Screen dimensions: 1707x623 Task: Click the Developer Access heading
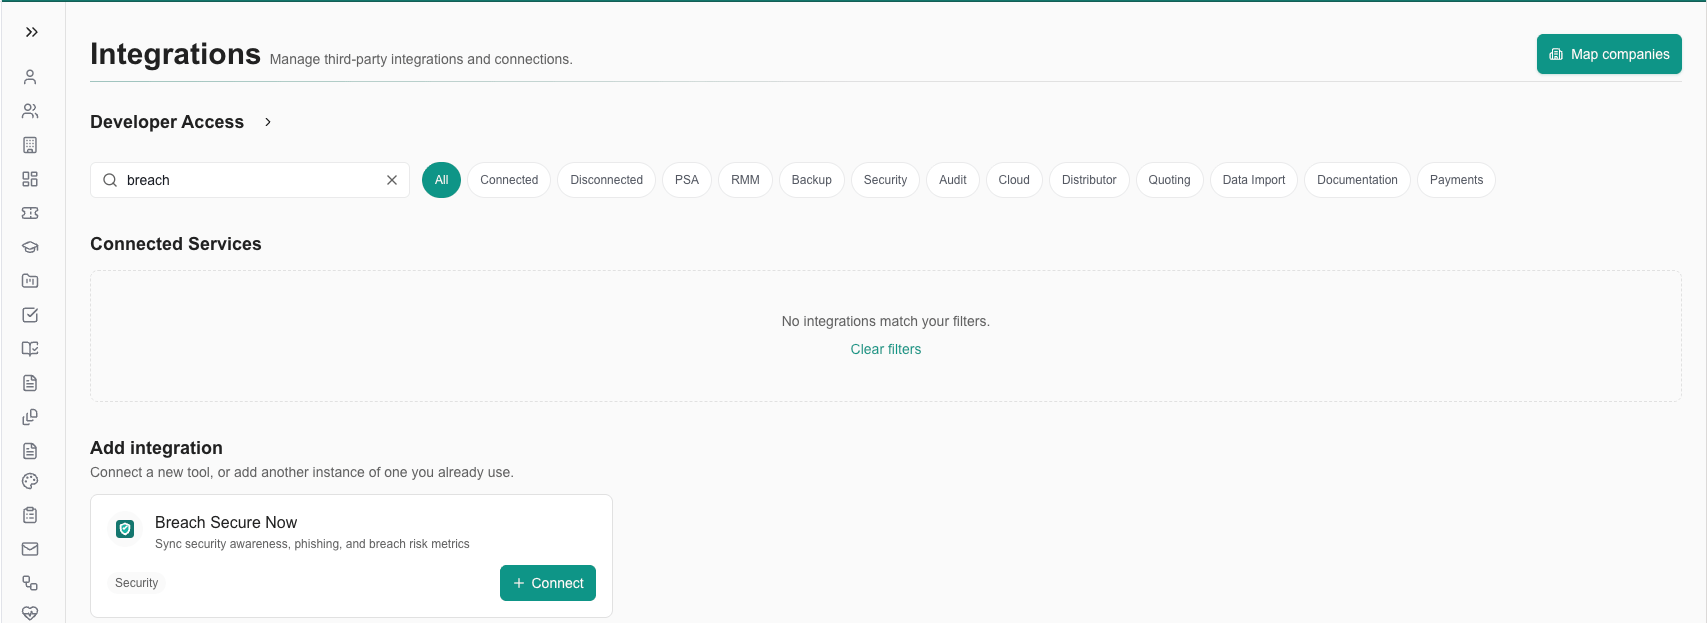(167, 122)
